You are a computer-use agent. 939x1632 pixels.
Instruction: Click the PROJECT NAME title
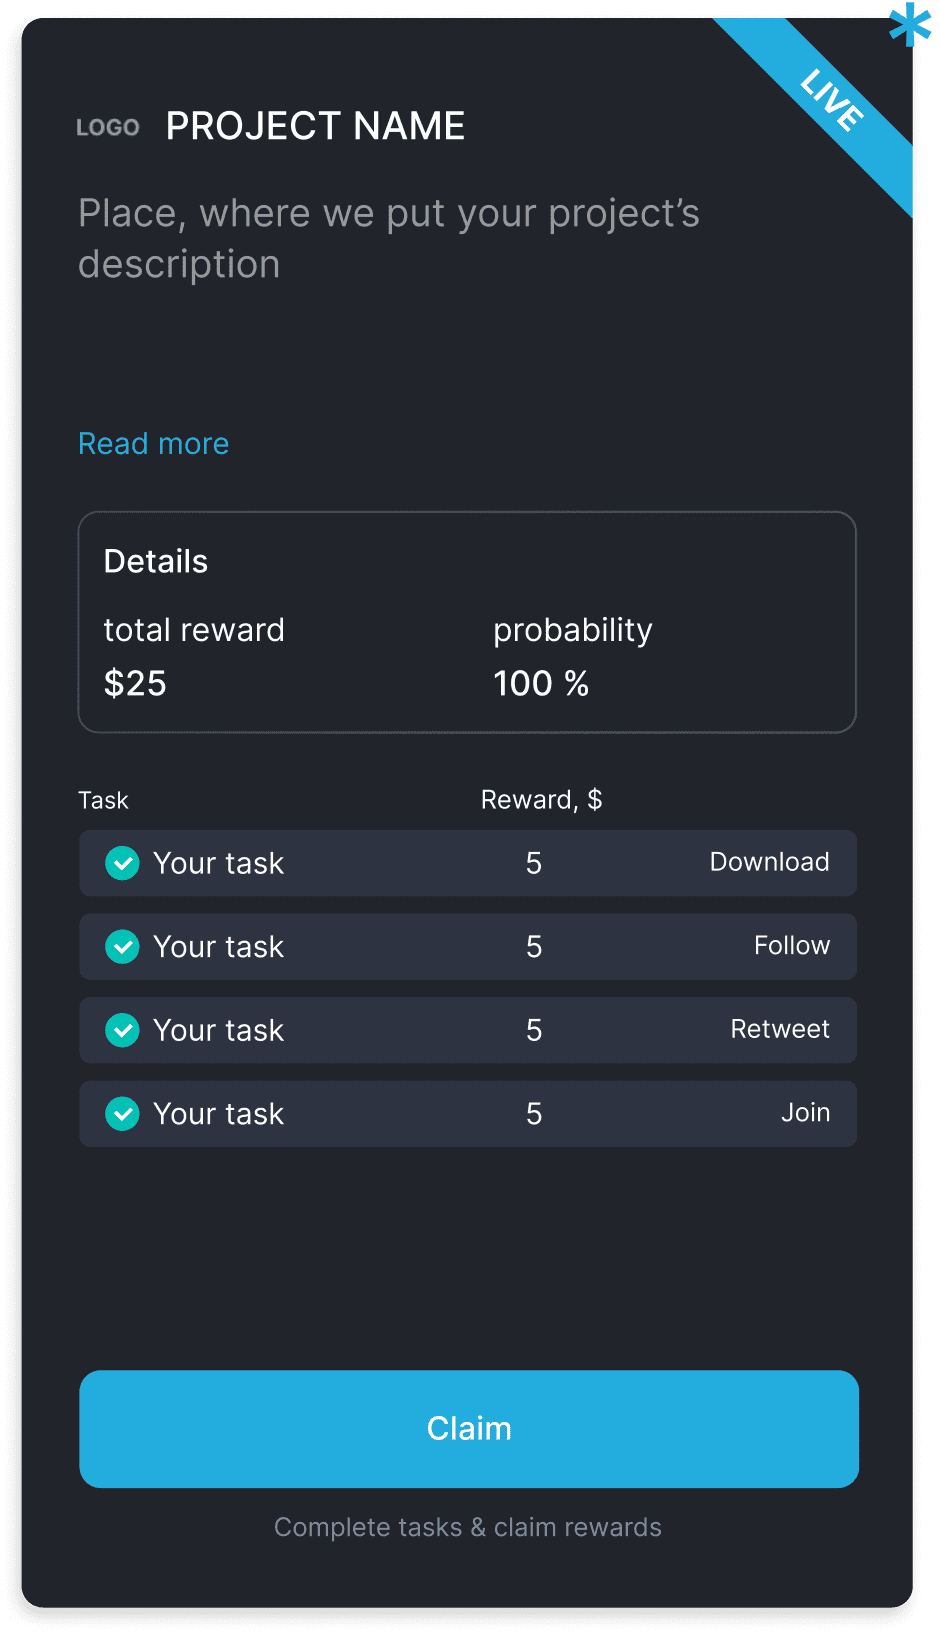pyautogui.click(x=315, y=126)
